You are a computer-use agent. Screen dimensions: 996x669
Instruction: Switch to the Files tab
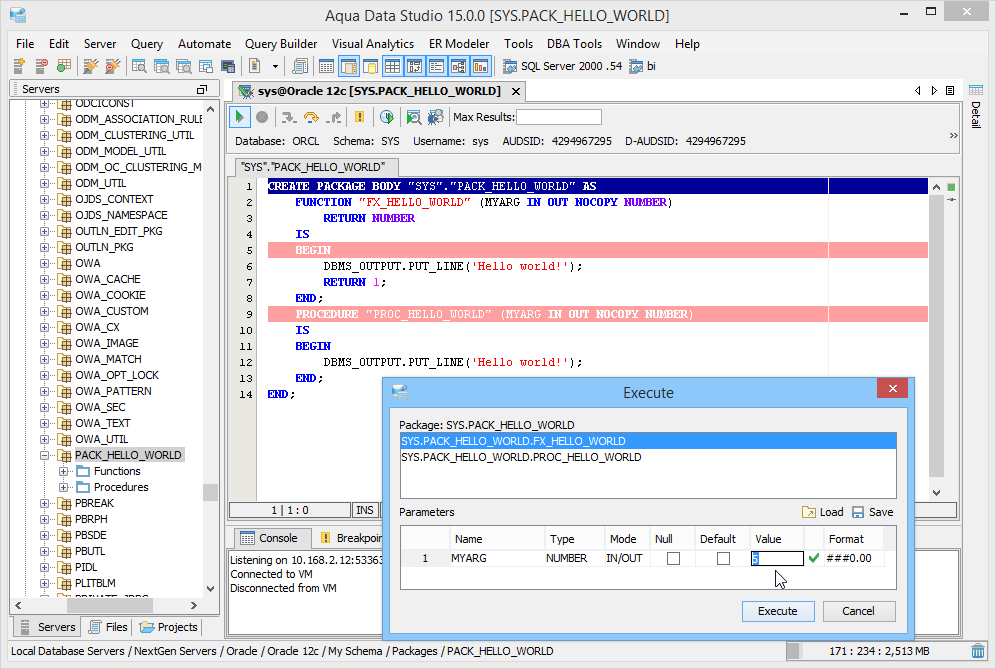click(108, 627)
